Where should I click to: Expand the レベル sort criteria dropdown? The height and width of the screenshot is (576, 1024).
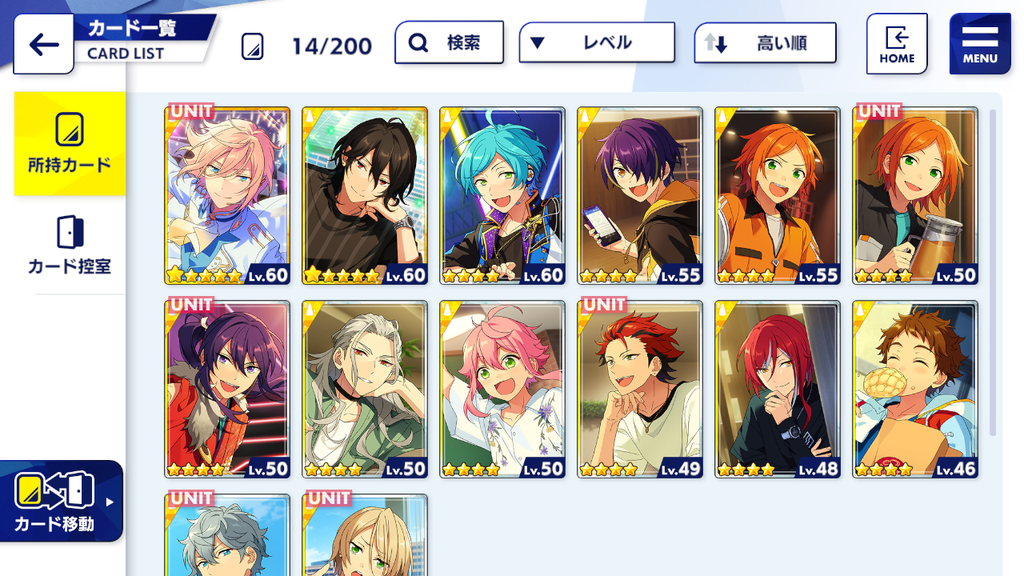click(x=597, y=42)
